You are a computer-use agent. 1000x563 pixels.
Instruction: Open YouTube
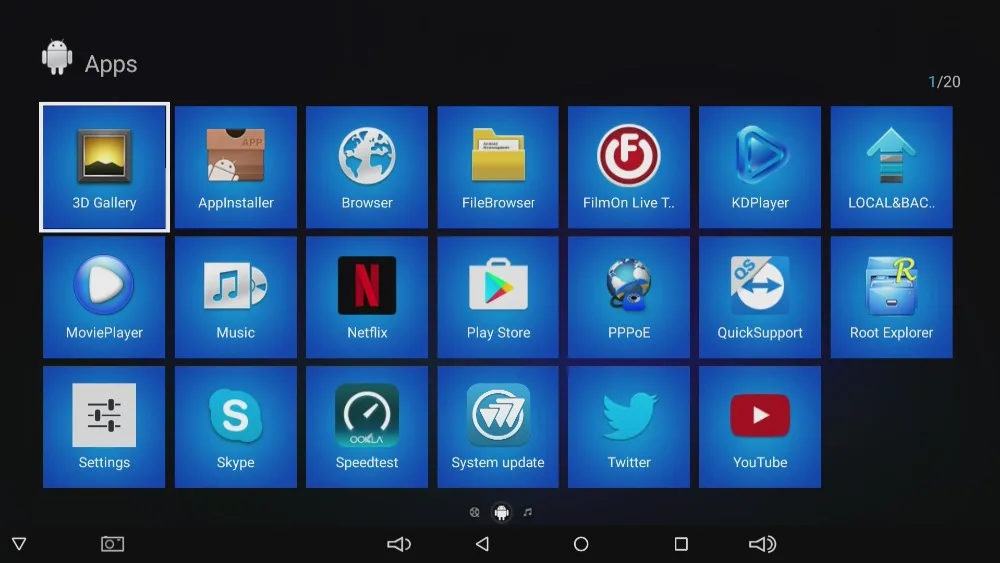760,427
